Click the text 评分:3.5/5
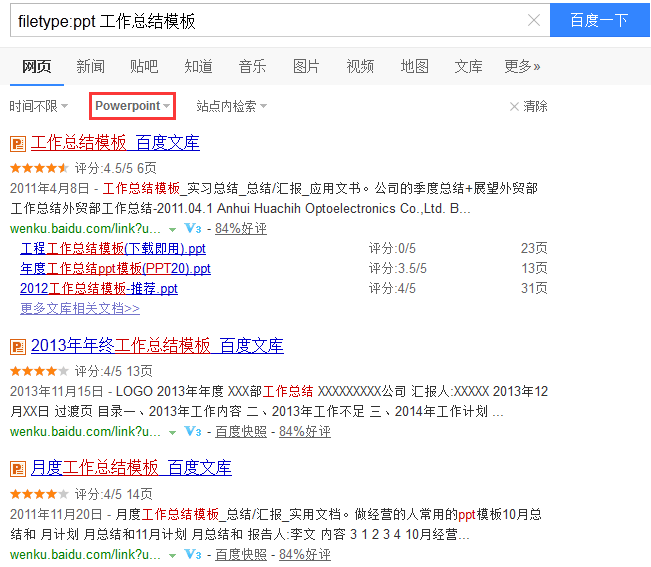This screenshot has height=567, width=651. [x=397, y=269]
